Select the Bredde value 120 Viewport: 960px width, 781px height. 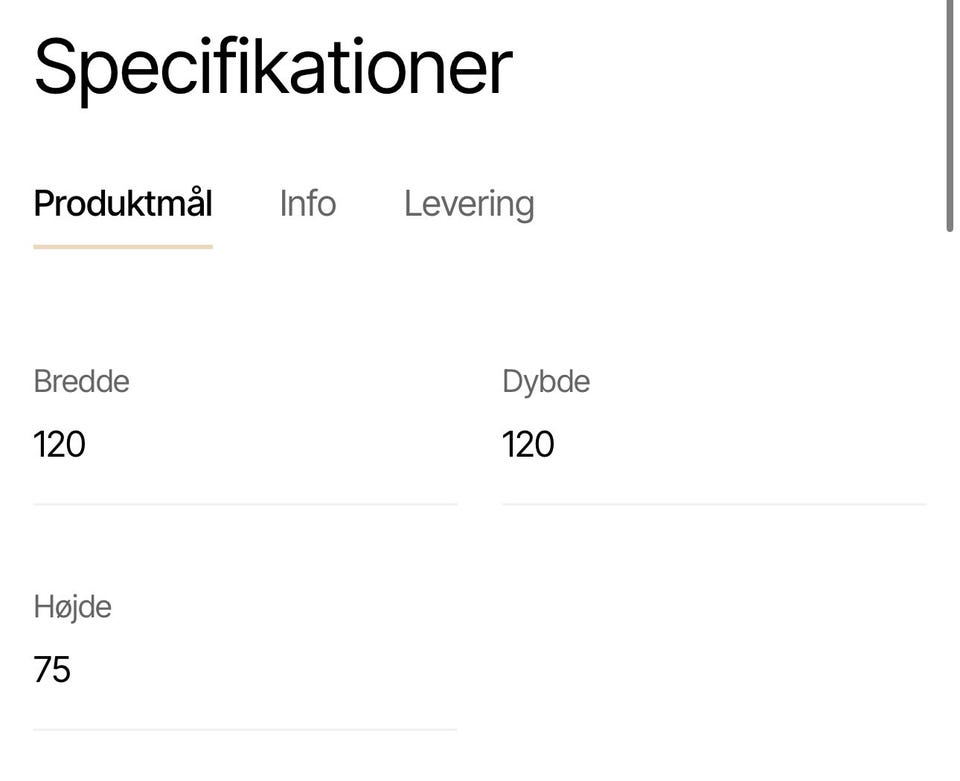[x=59, y=444]
